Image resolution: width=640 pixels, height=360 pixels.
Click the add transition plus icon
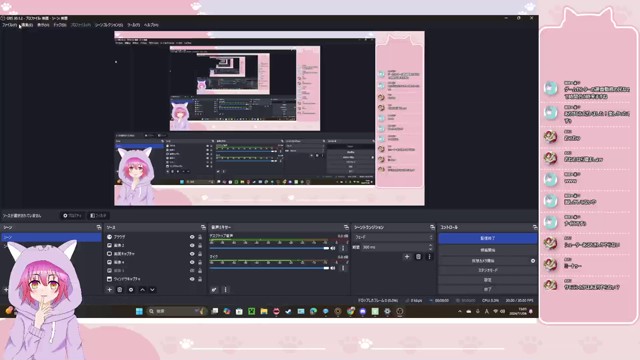coord(407,257)
